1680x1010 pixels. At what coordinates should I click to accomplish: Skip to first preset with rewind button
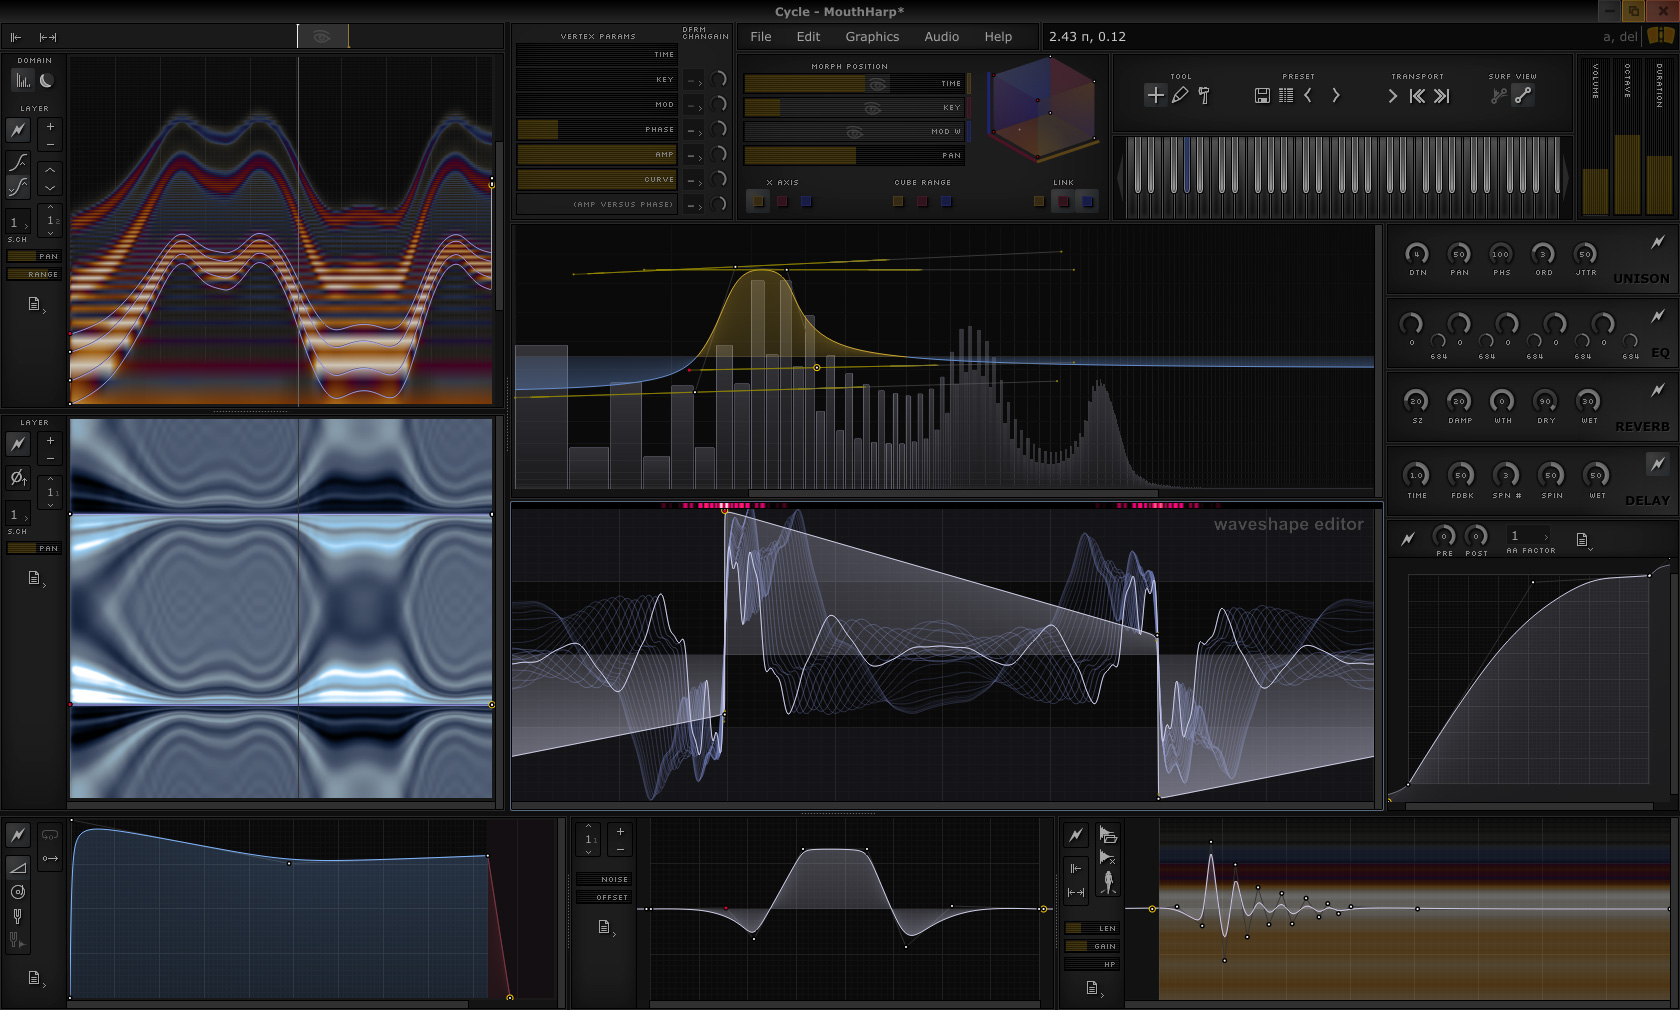(1417, 97)
